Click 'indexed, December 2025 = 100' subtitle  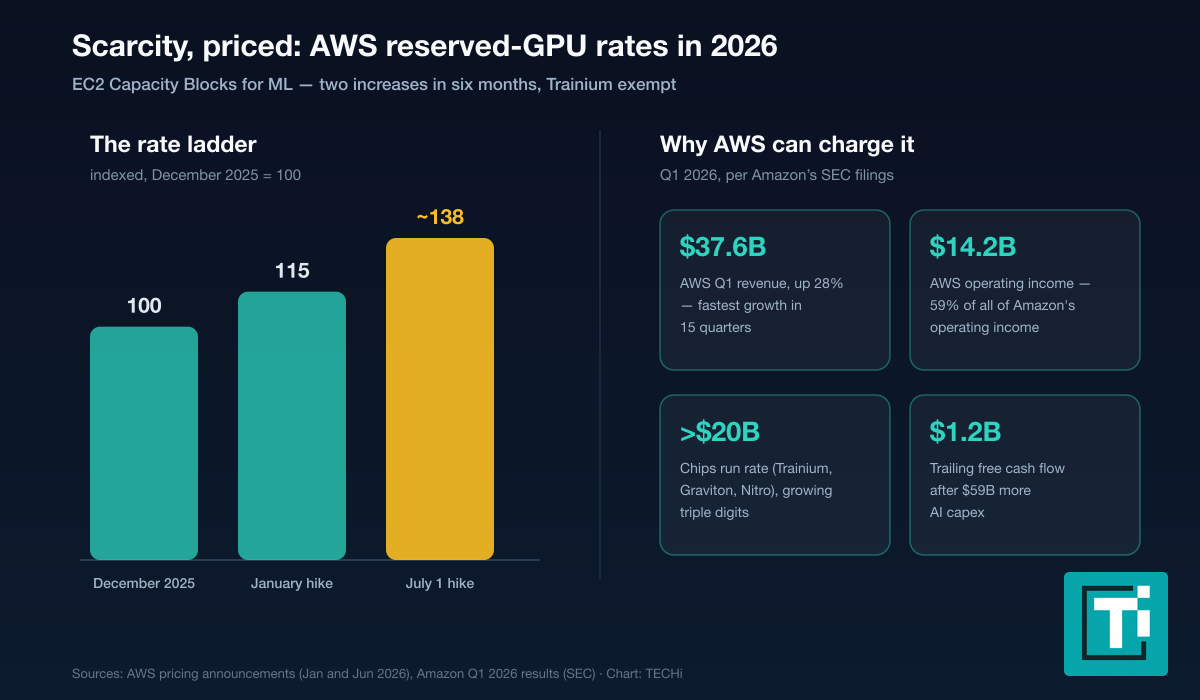(x=196, y=175)
